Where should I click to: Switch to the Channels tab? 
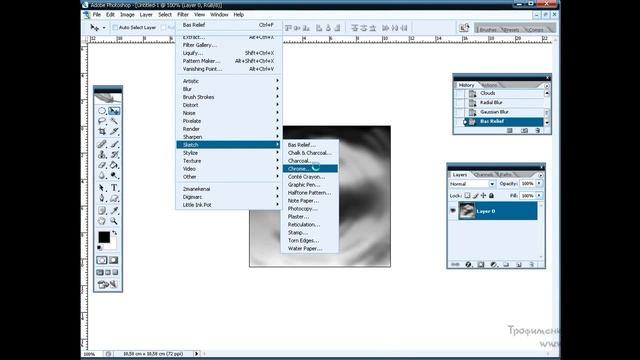[x=483, y=175]
